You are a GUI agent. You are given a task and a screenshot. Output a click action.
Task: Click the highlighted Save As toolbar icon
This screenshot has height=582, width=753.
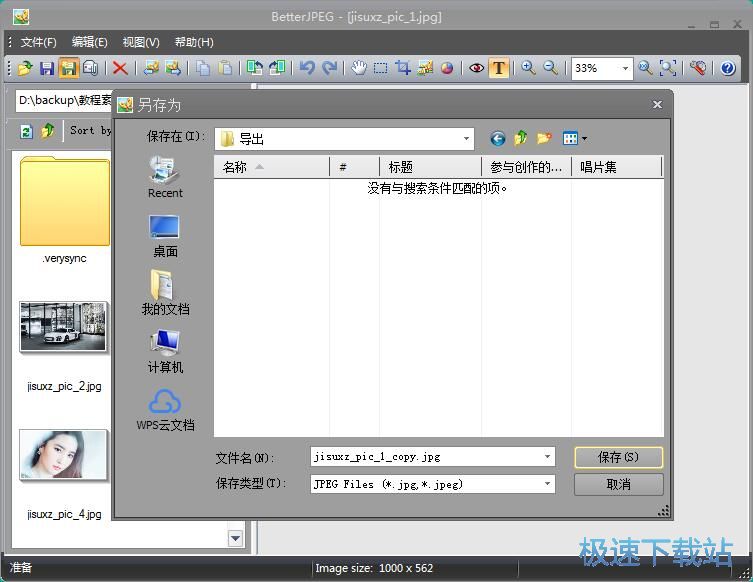68,68
